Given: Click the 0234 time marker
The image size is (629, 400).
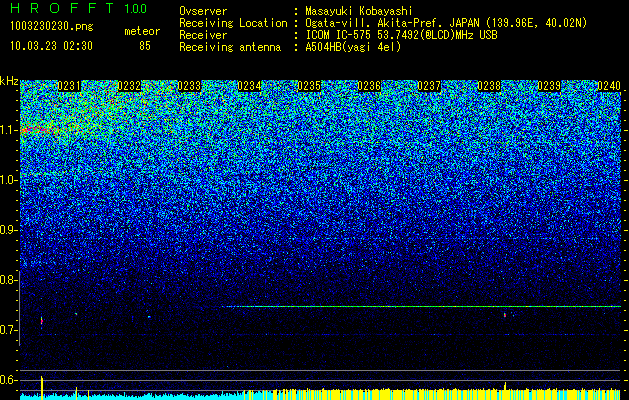Looking at the screenshot, I should [249, 86].
